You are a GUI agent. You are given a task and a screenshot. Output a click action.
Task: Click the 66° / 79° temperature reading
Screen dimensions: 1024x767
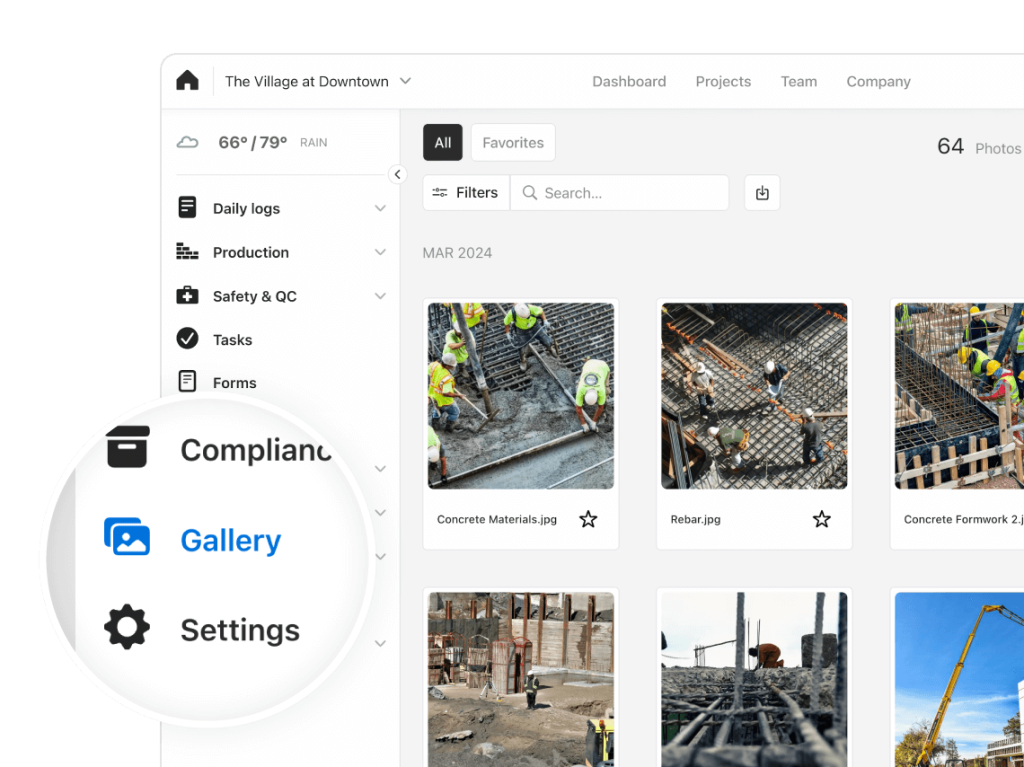click(x=253, y=142)
